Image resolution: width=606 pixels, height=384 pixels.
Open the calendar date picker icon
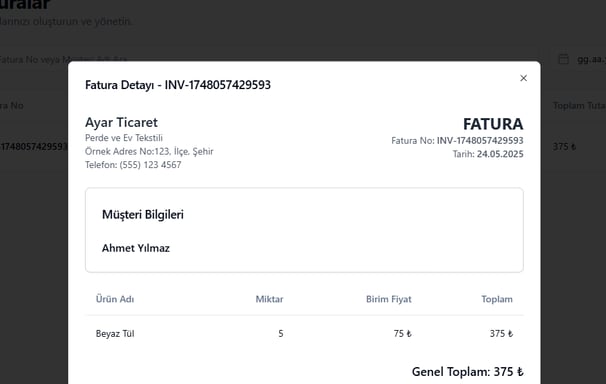[x=563, y=59]
